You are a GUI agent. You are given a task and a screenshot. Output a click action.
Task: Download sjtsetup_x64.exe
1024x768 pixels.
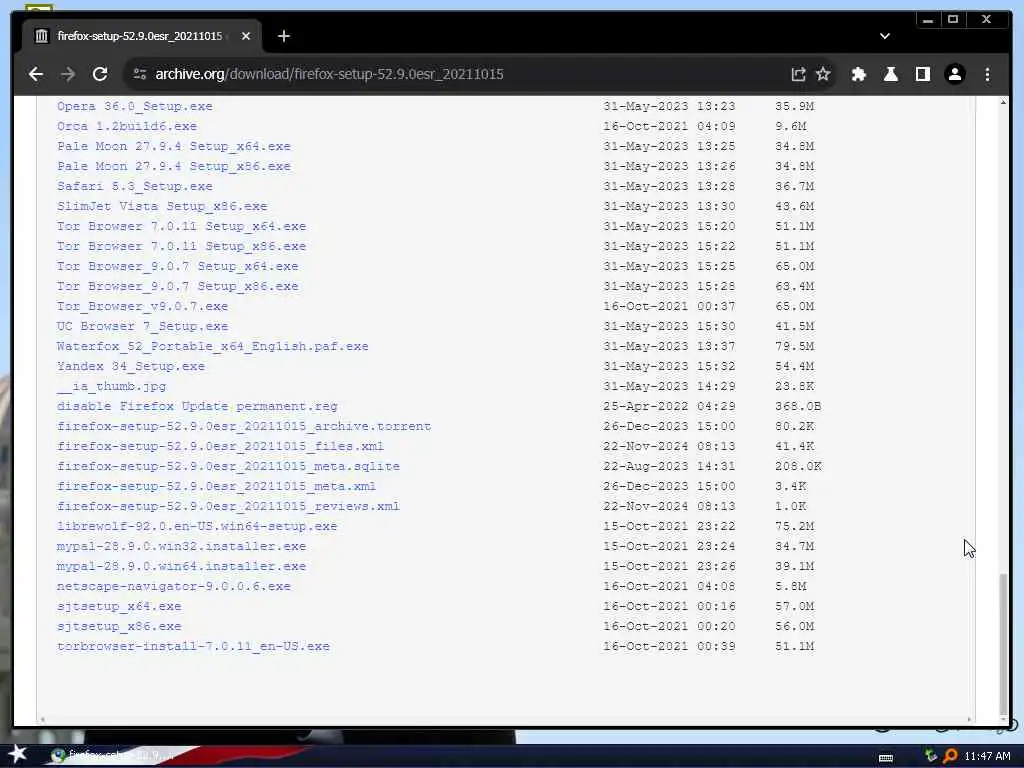tap(119, 607)
